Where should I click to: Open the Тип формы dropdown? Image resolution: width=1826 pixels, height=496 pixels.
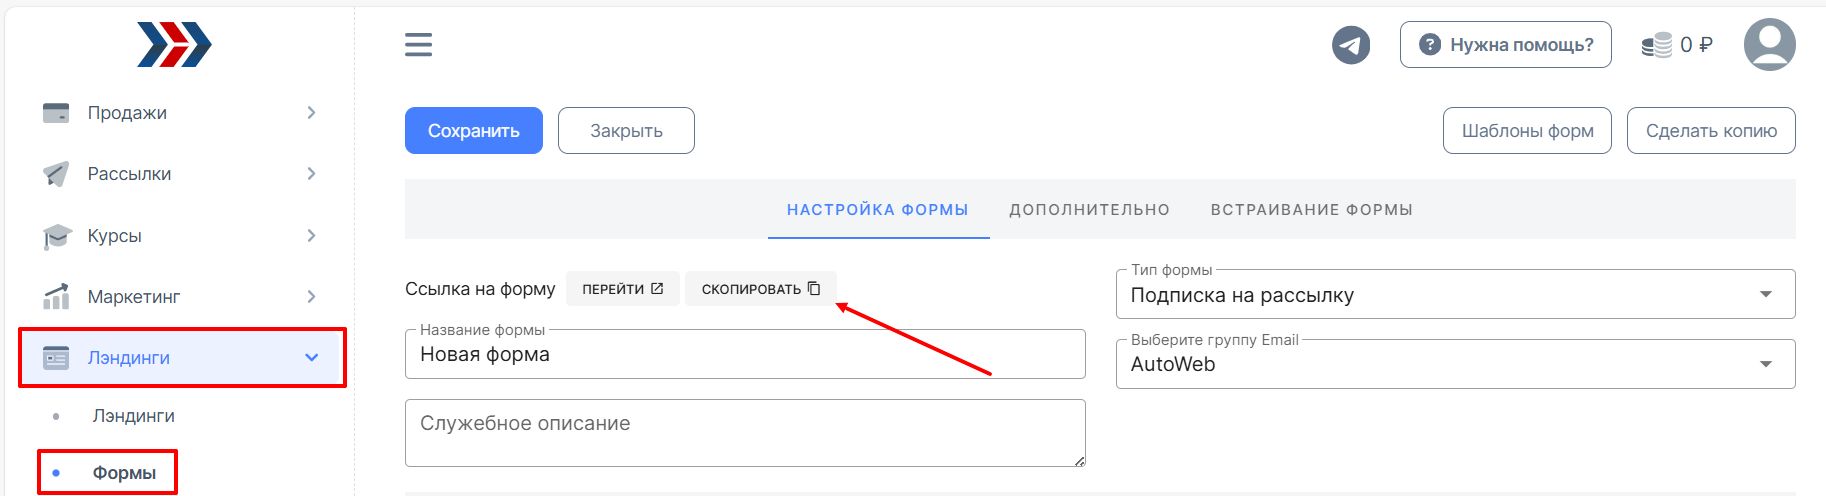[1455, 295]
